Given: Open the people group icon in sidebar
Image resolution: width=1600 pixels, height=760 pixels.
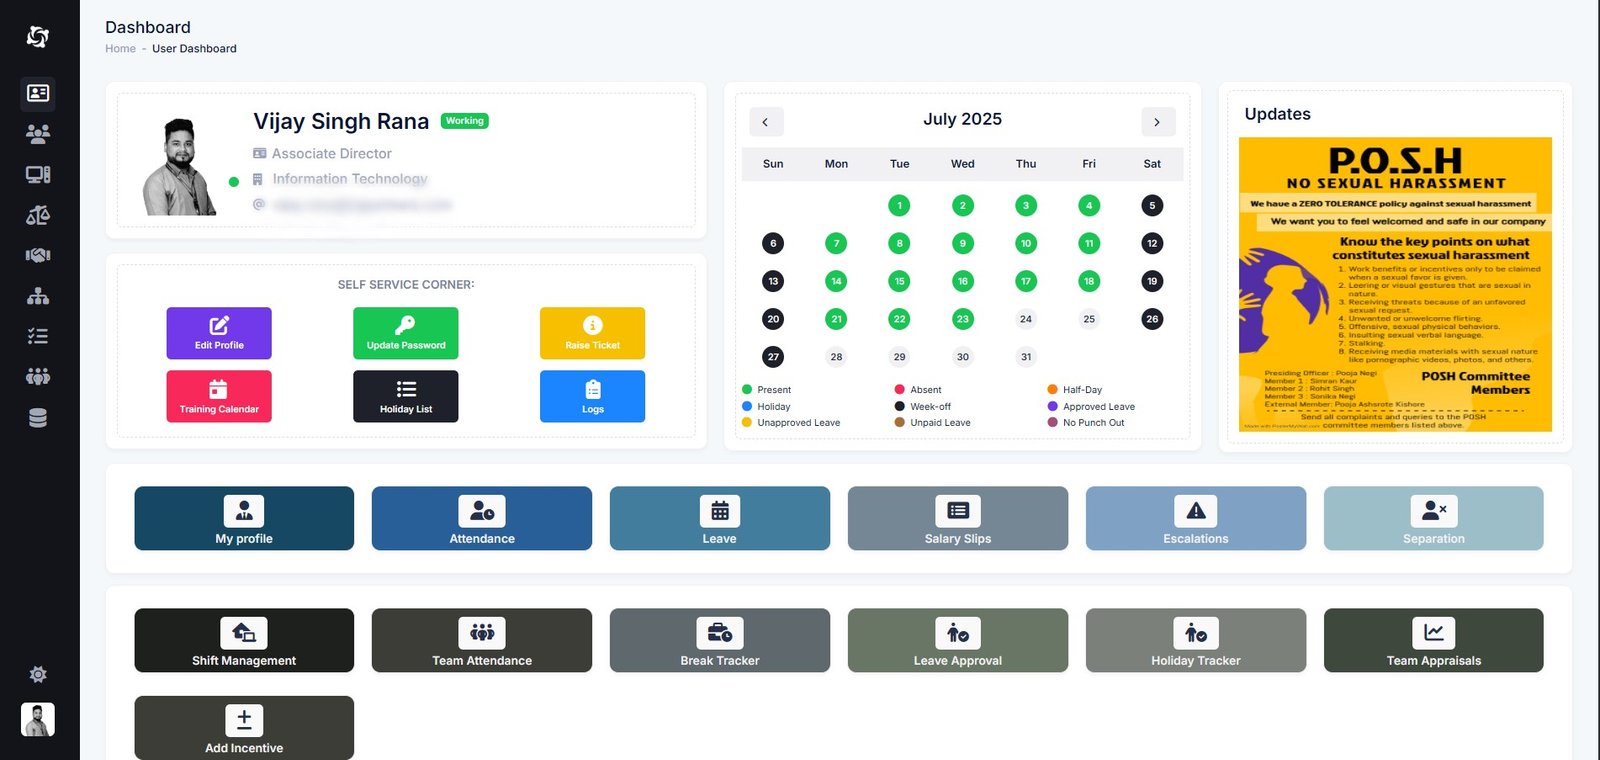Looking at the screenshot, I should [x=38, y=134].
